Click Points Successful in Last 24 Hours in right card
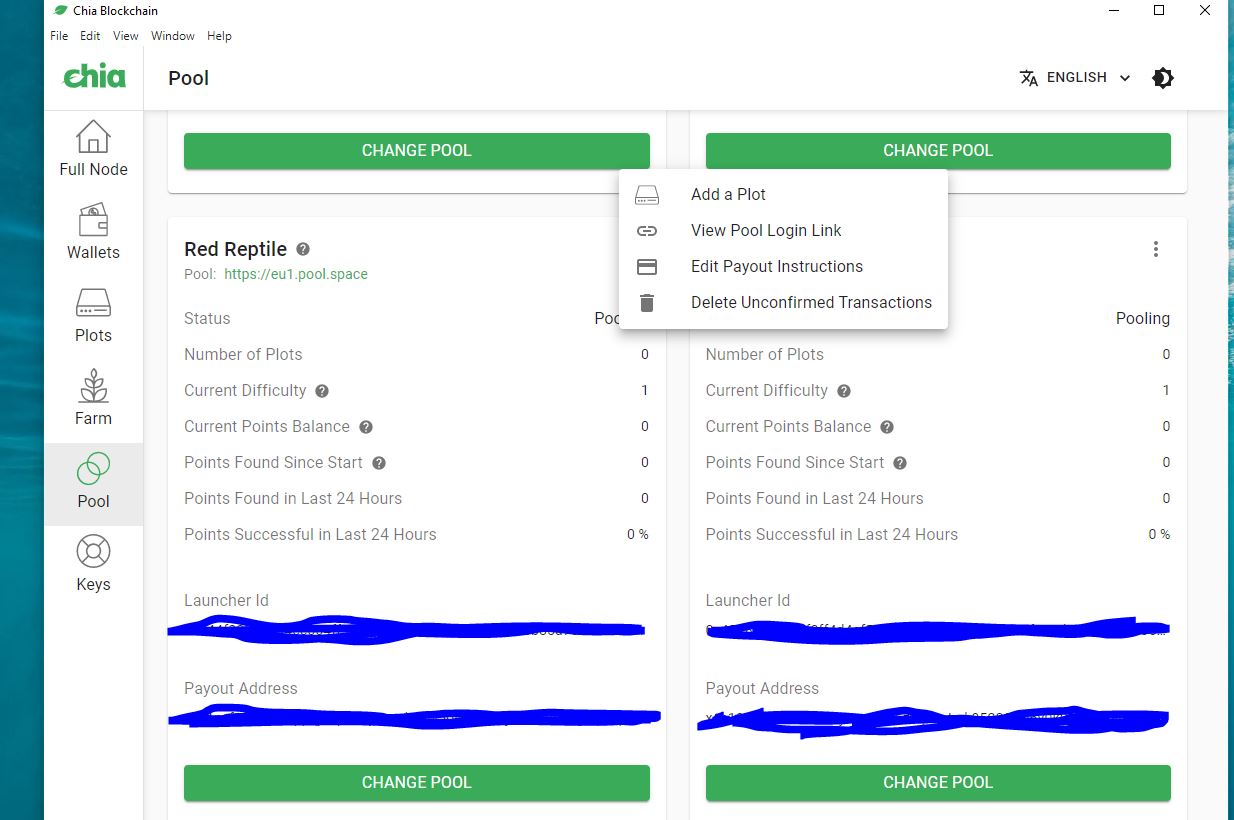1234x820 pixels. click(x=832, y=534)
